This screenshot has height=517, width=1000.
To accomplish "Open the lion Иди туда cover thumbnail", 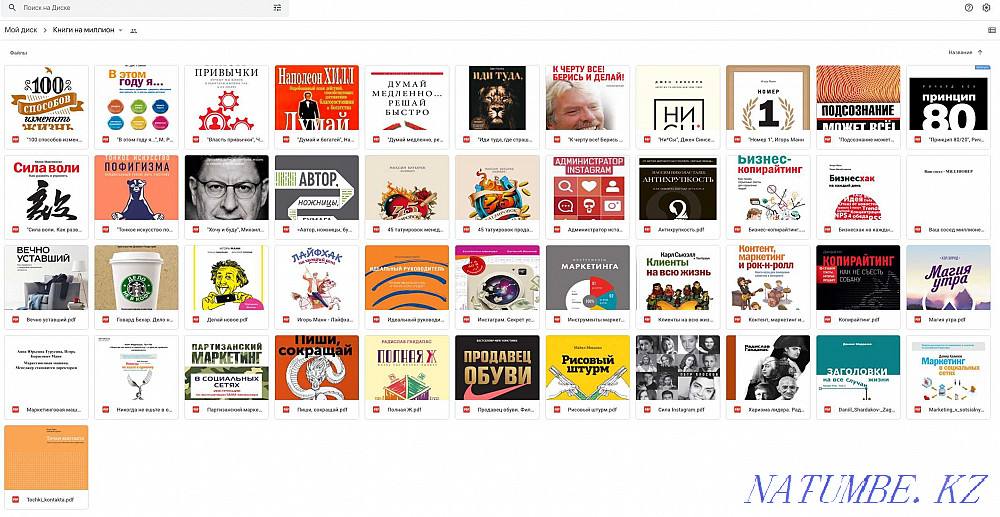I will [497, 98].
